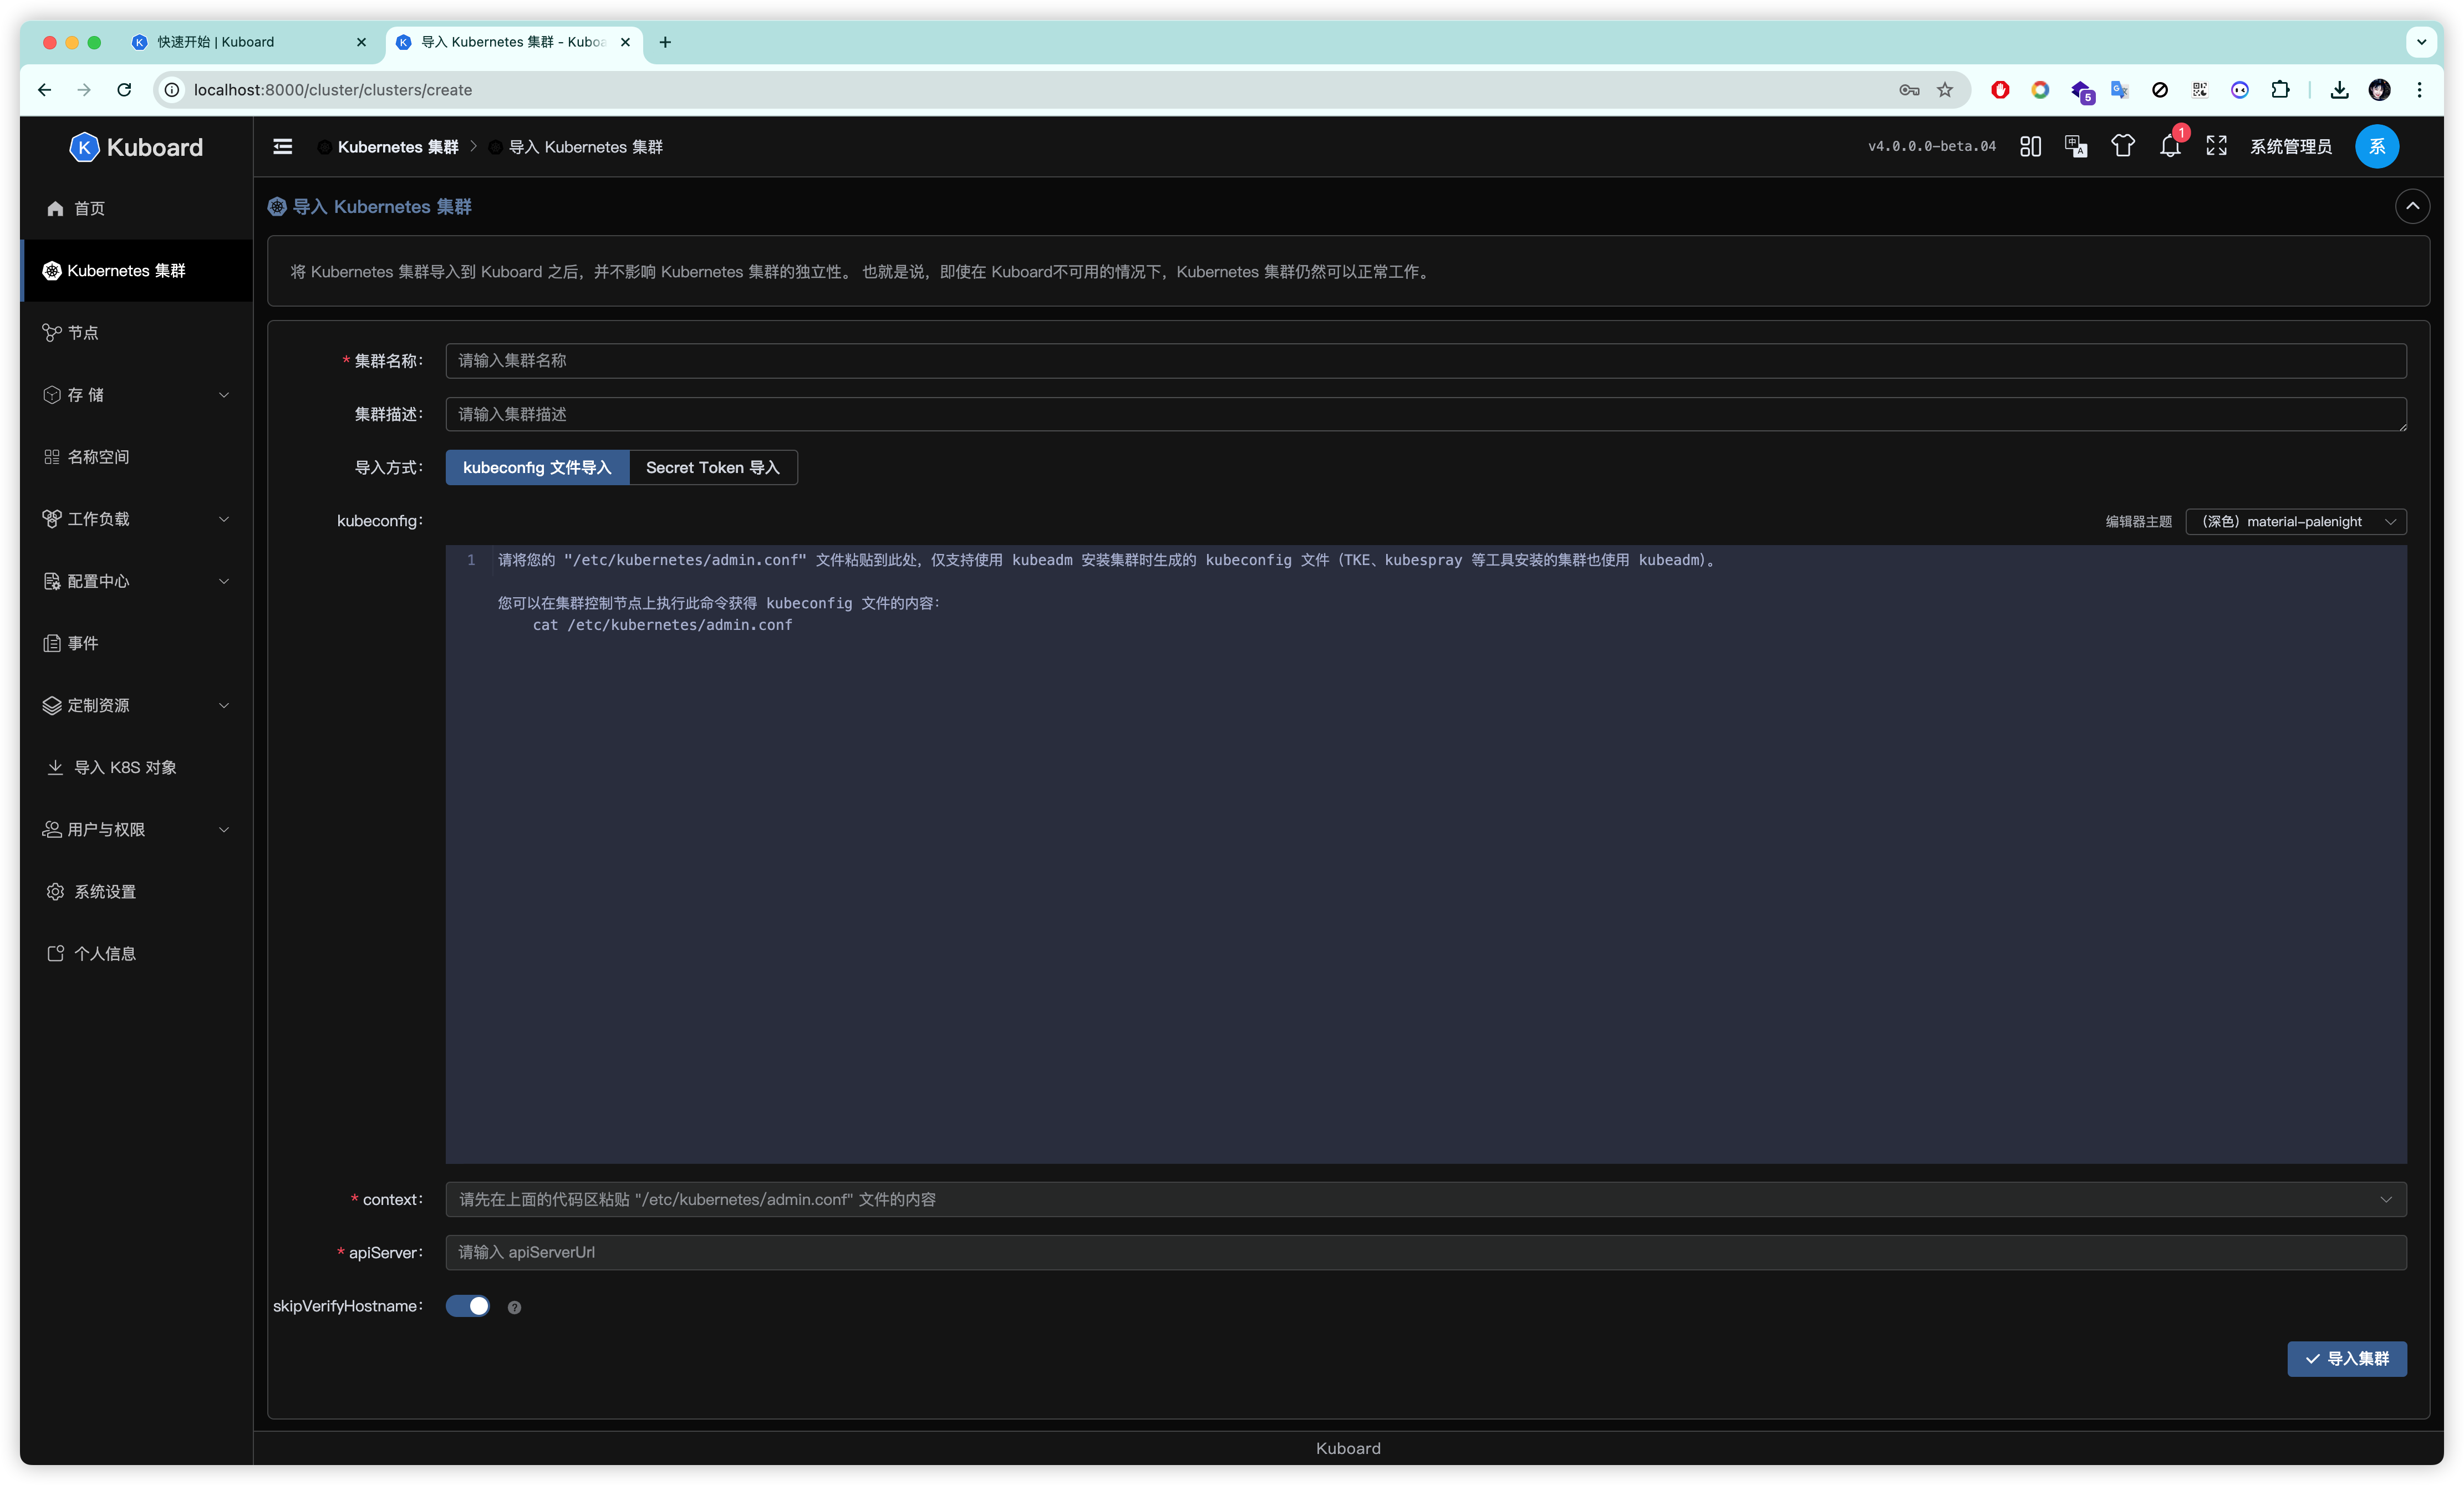
Task: Toggle the skipVerifyHostname switch
Action: pyautogui.click(x=468, y=1306)
